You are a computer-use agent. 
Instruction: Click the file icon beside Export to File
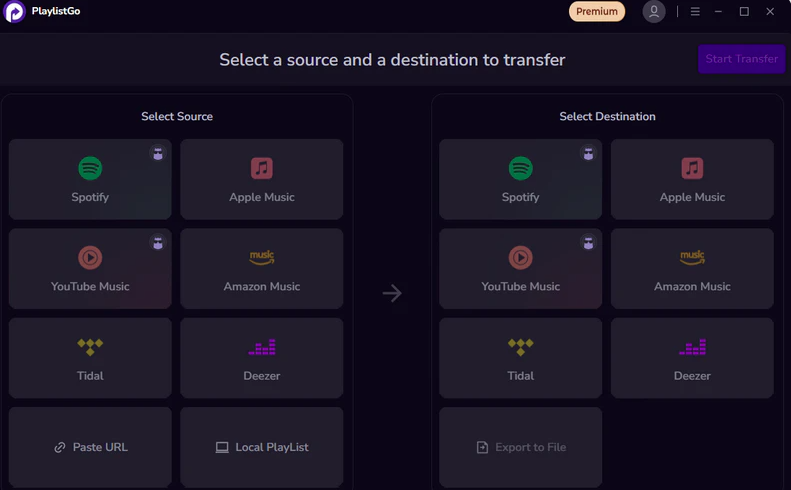click(482, 448)
